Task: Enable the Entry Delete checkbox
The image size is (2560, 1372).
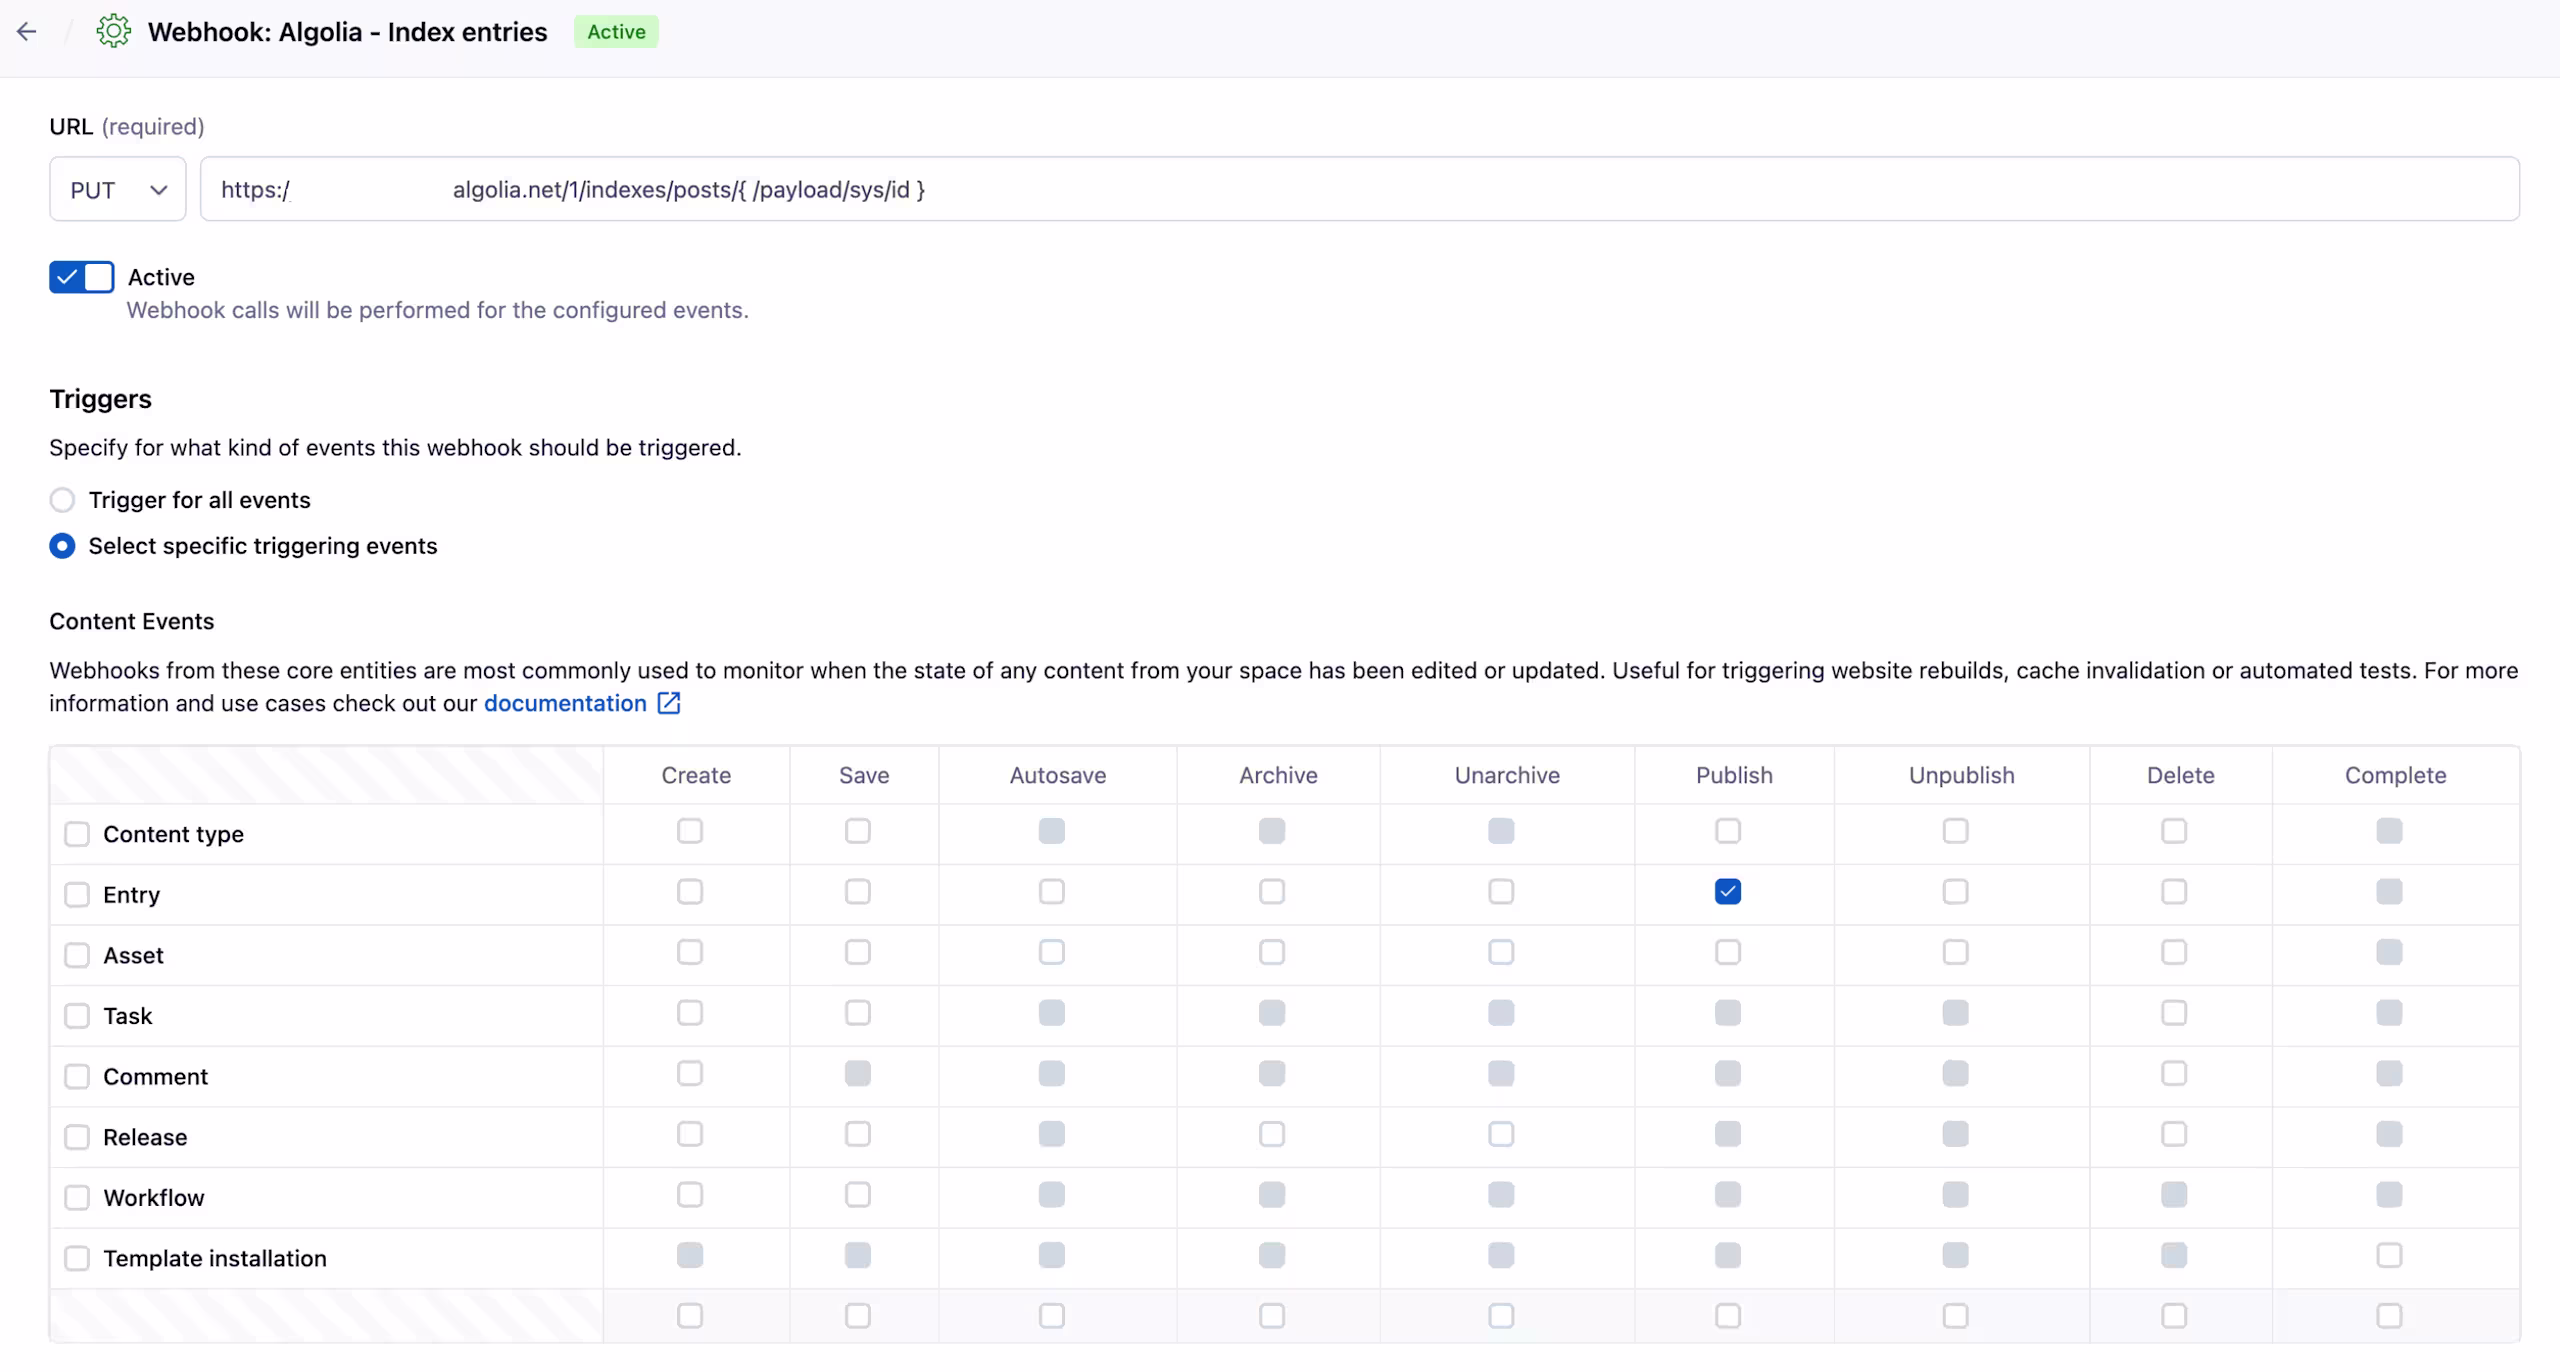Action: (x=2174, y=891)
